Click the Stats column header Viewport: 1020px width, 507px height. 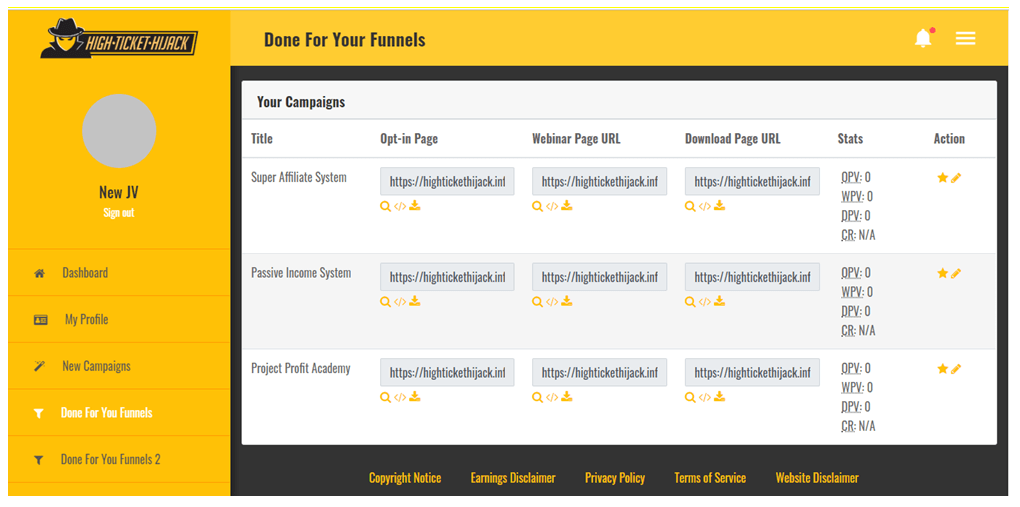850,139
